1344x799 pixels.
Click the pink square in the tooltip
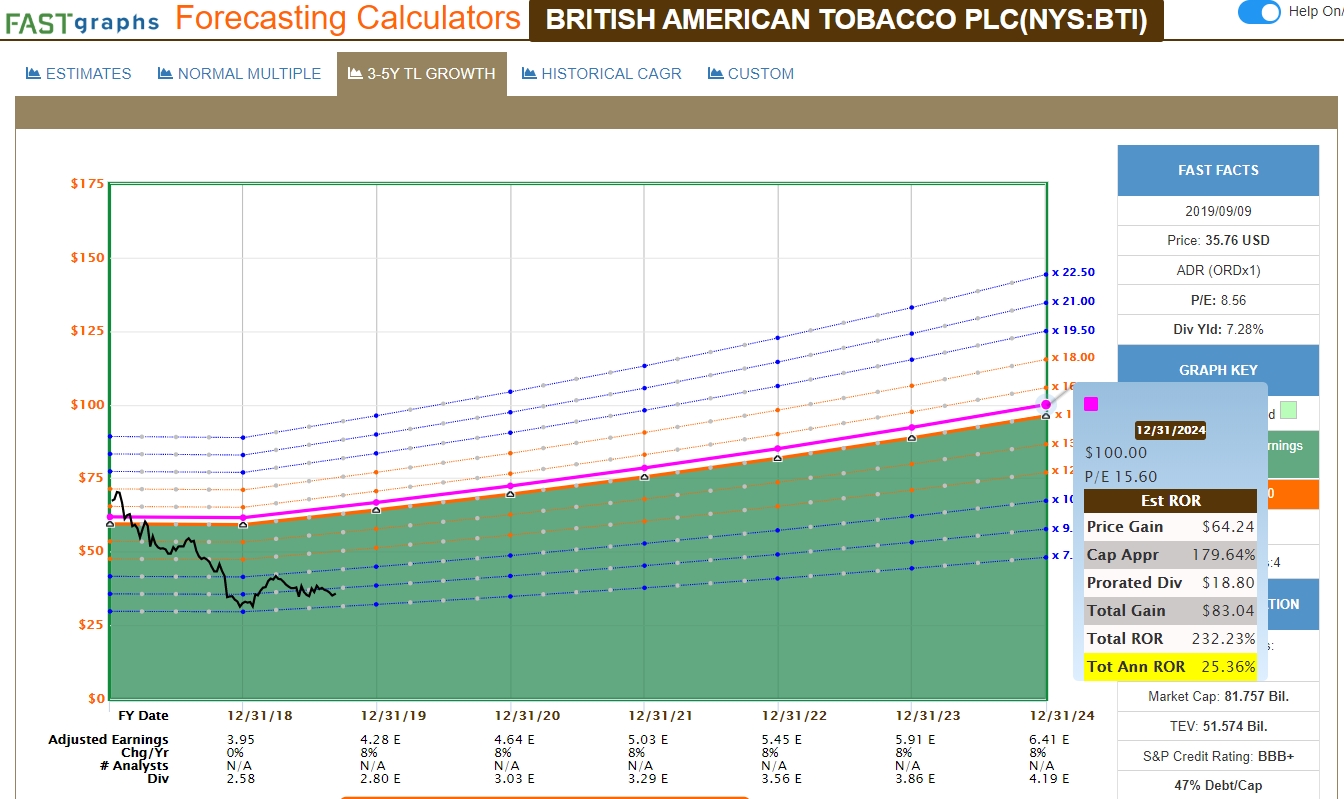tap(1091, 404)
